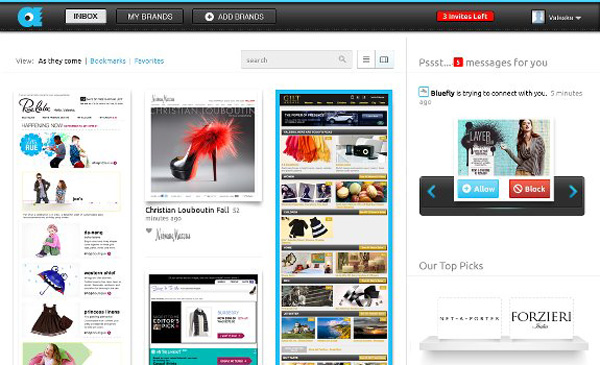Block the Bluefly connection request

[529, 189]
